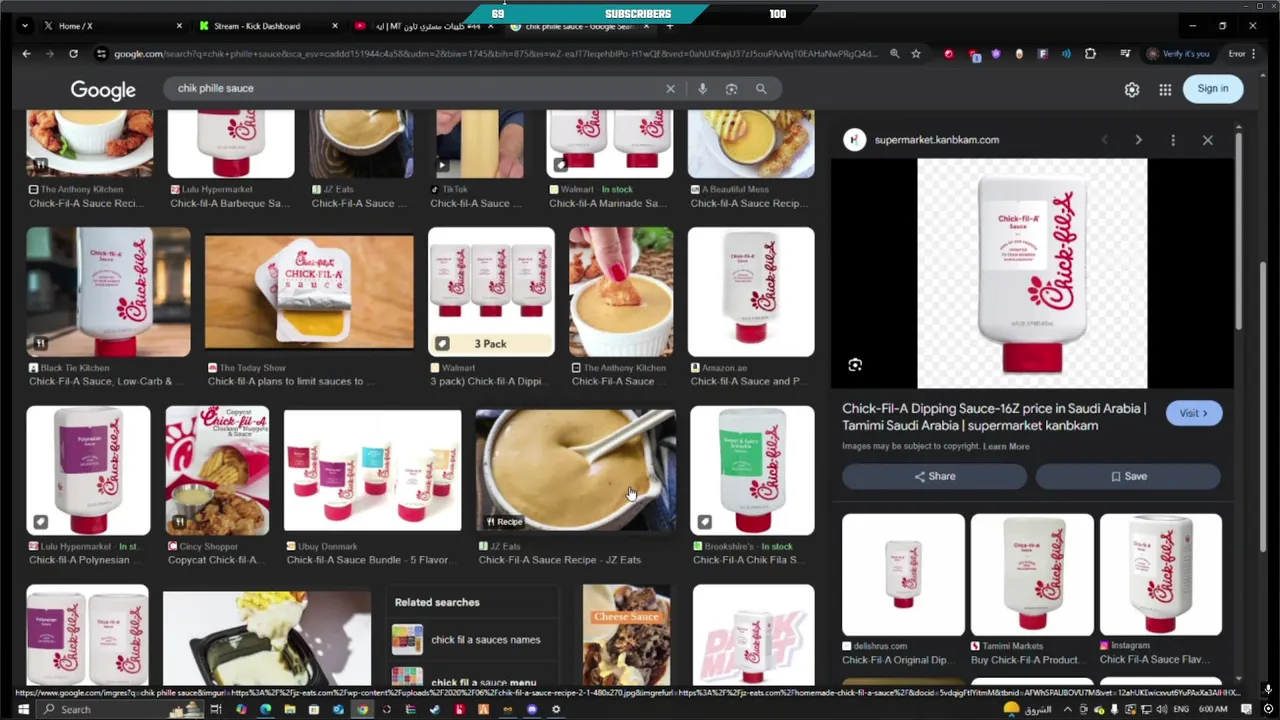The width and height of the screenshot is (1280, 720).
Task: Bookmark this page with the star icon
Action: coord(916,54)
